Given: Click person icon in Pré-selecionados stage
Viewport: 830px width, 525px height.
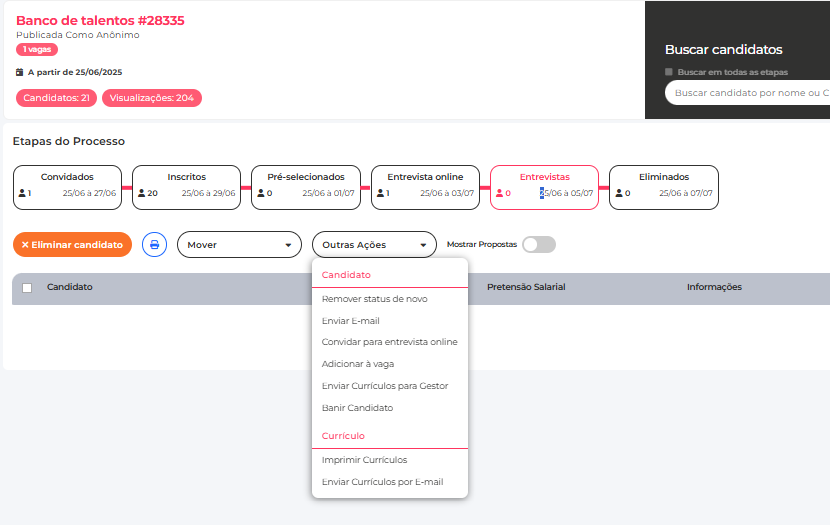Looking at the screenshot, I should 260,194.
